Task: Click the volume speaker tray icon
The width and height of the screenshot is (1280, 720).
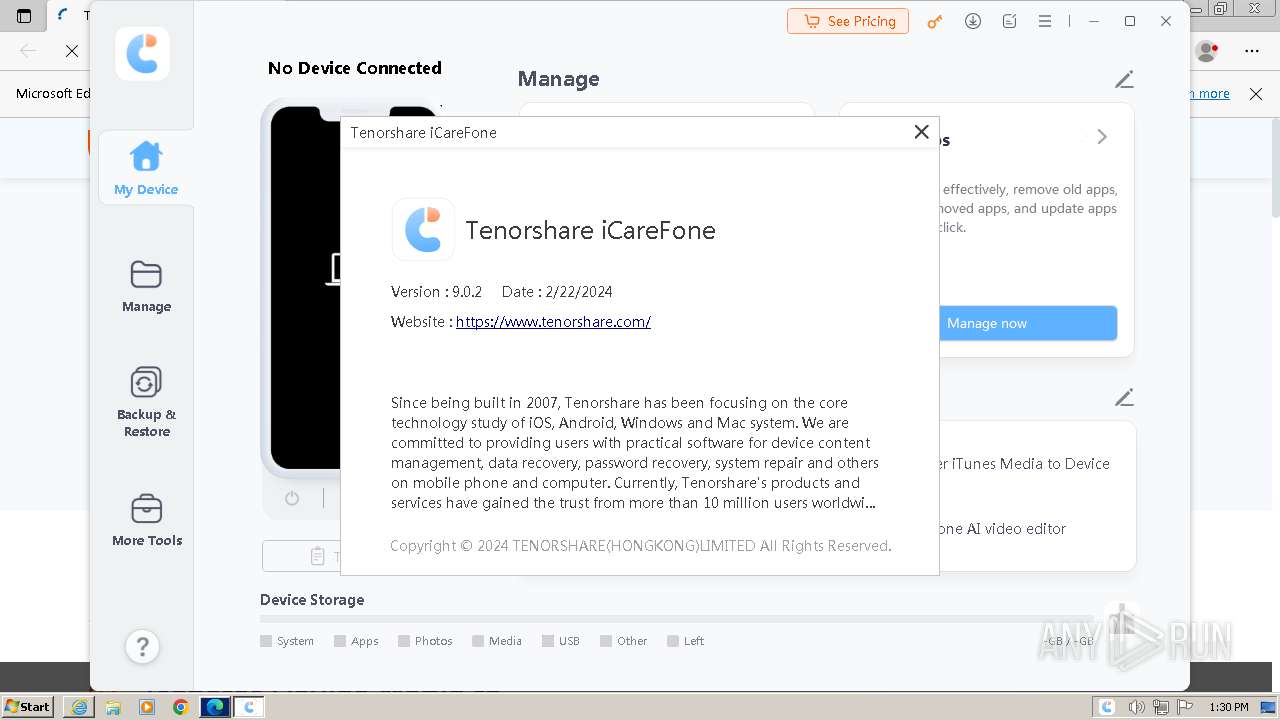Action: pyautogui.click(x=1136, y=707)
